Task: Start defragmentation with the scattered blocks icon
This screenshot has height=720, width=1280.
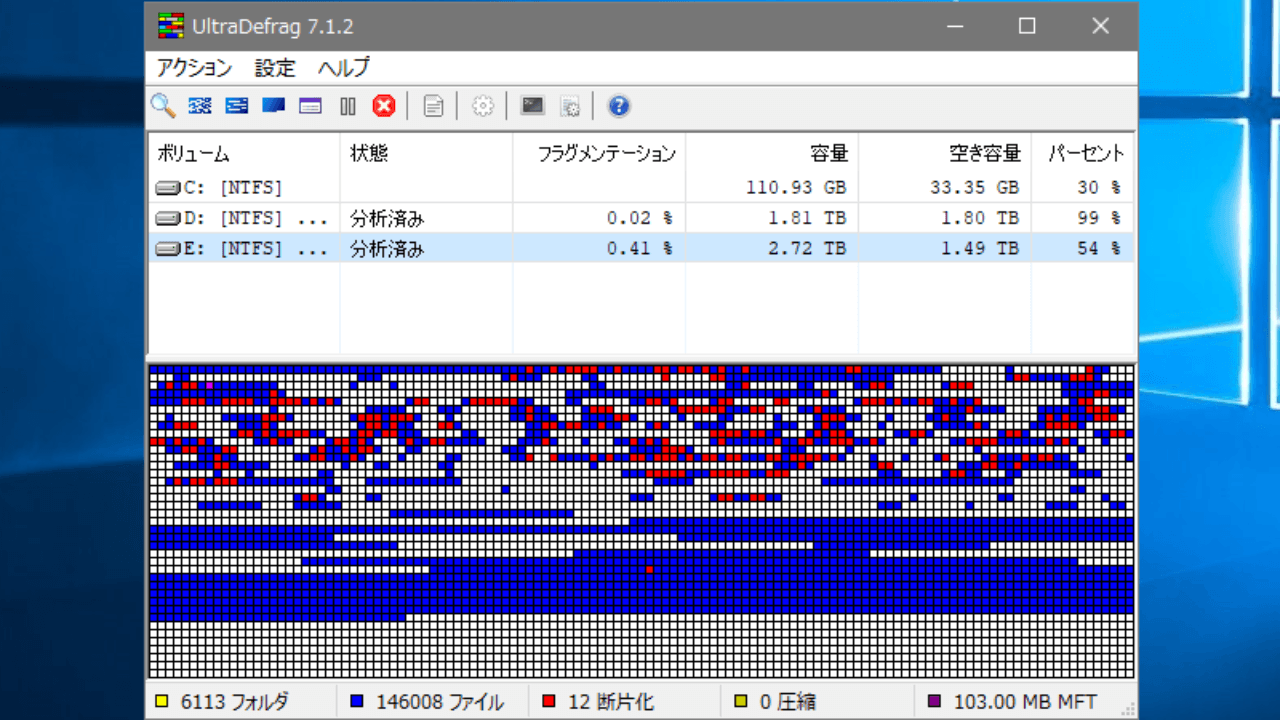Action: pos(200,105)
